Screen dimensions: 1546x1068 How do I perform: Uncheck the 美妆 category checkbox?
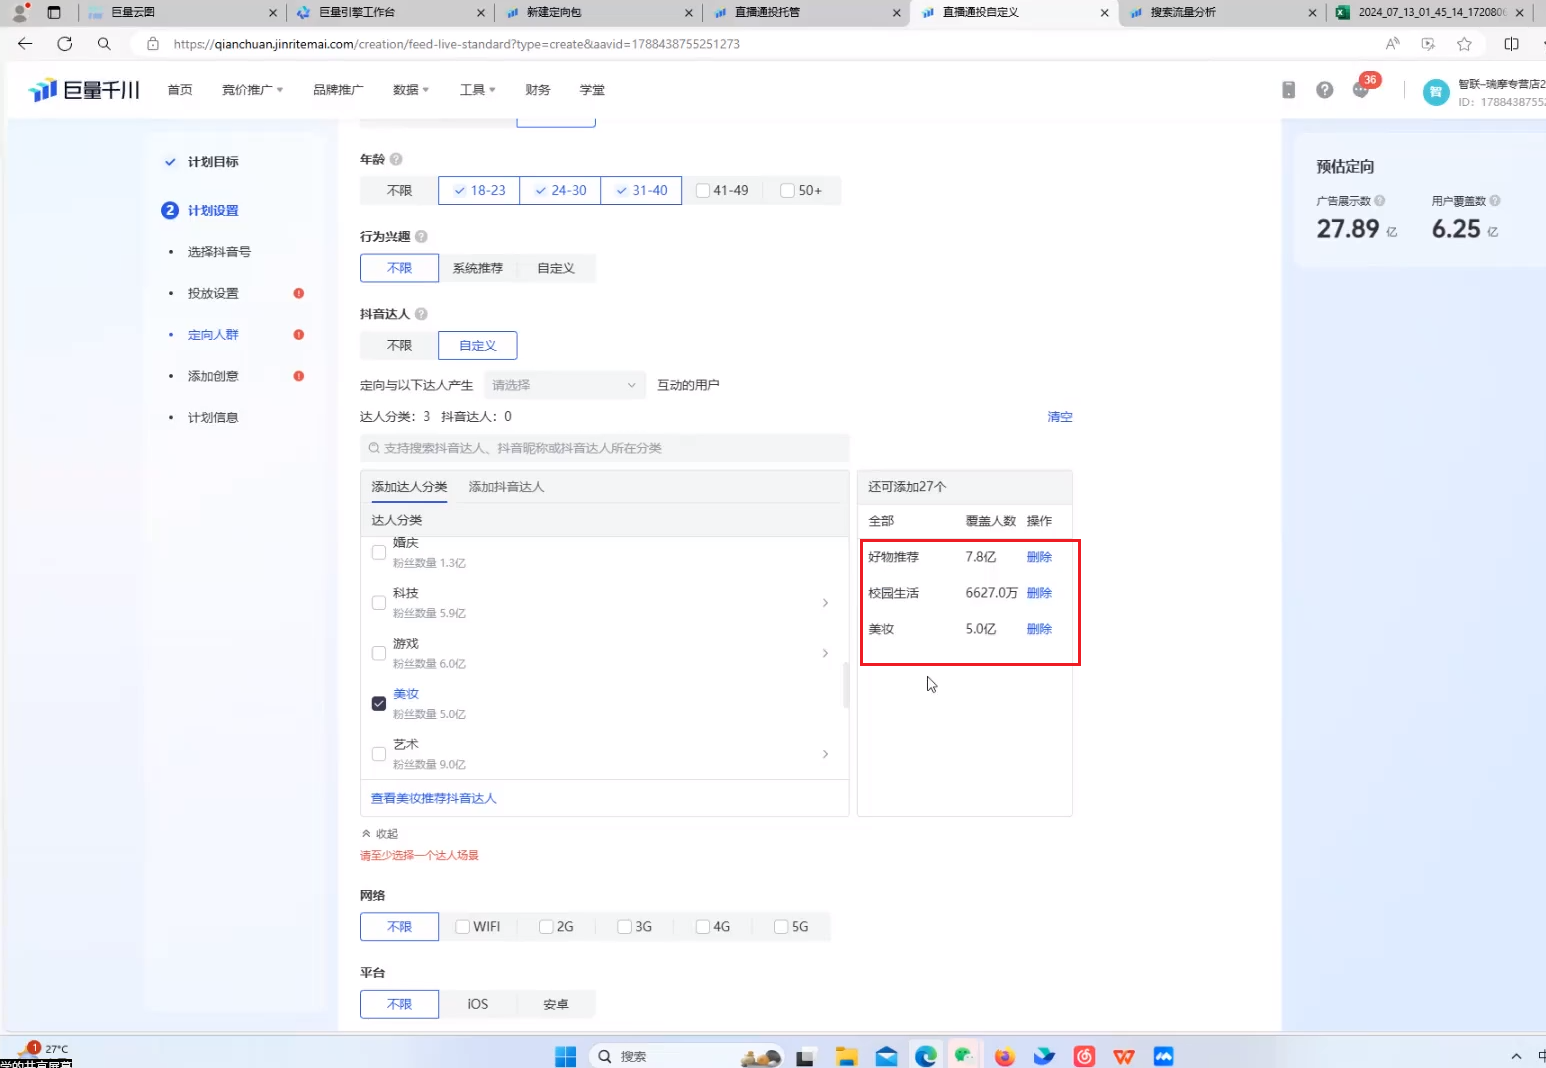pyautogui.click(x=379, y=703)
